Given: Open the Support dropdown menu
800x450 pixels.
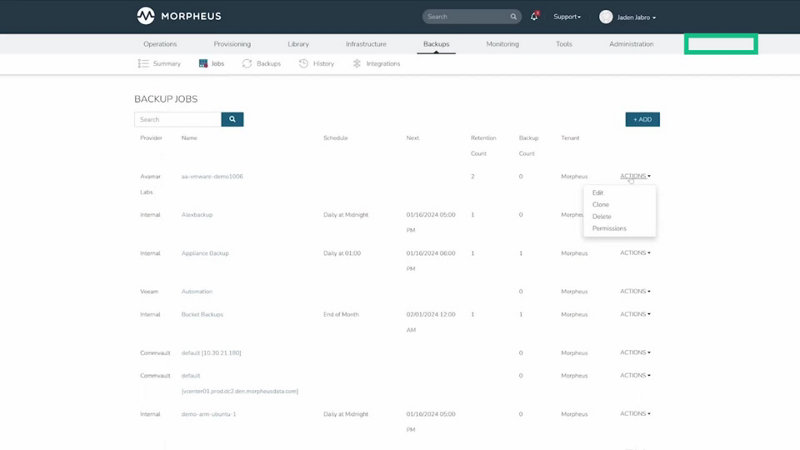Looking at the screenshot, I should (567, 17).
